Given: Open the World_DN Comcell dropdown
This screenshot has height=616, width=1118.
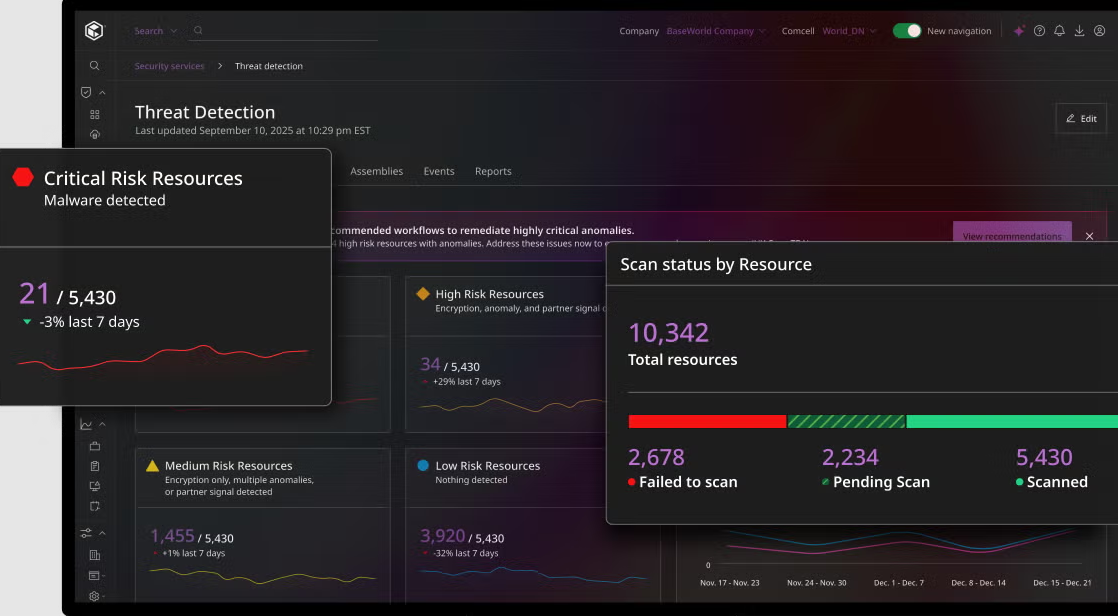Looking at the screenshot, I should click(x=849, y=31).
